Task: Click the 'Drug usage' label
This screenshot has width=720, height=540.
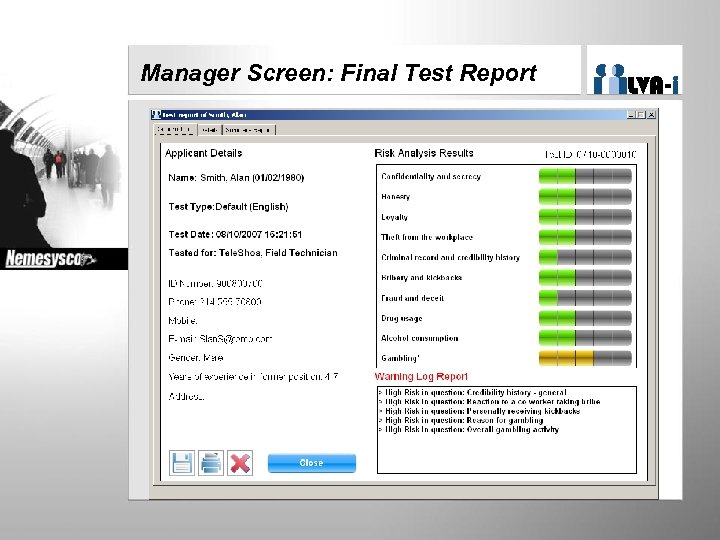Action: coord(401,318)
